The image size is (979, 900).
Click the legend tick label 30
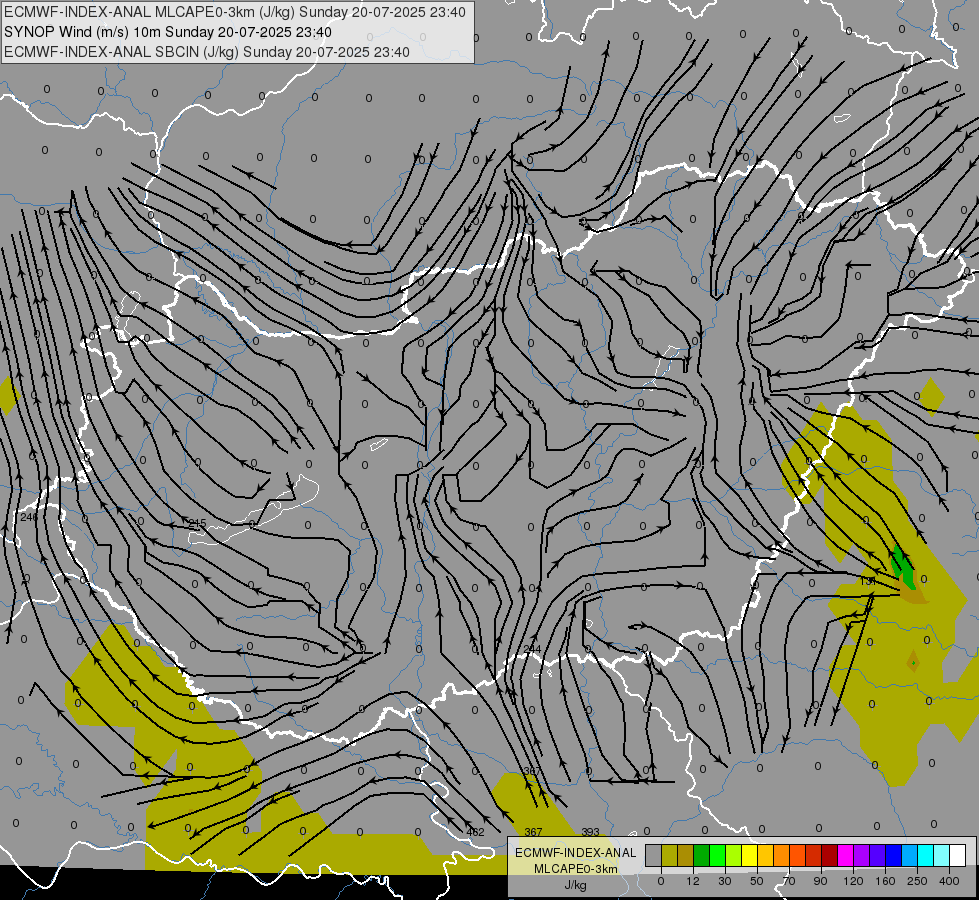[x=724, y=881]
